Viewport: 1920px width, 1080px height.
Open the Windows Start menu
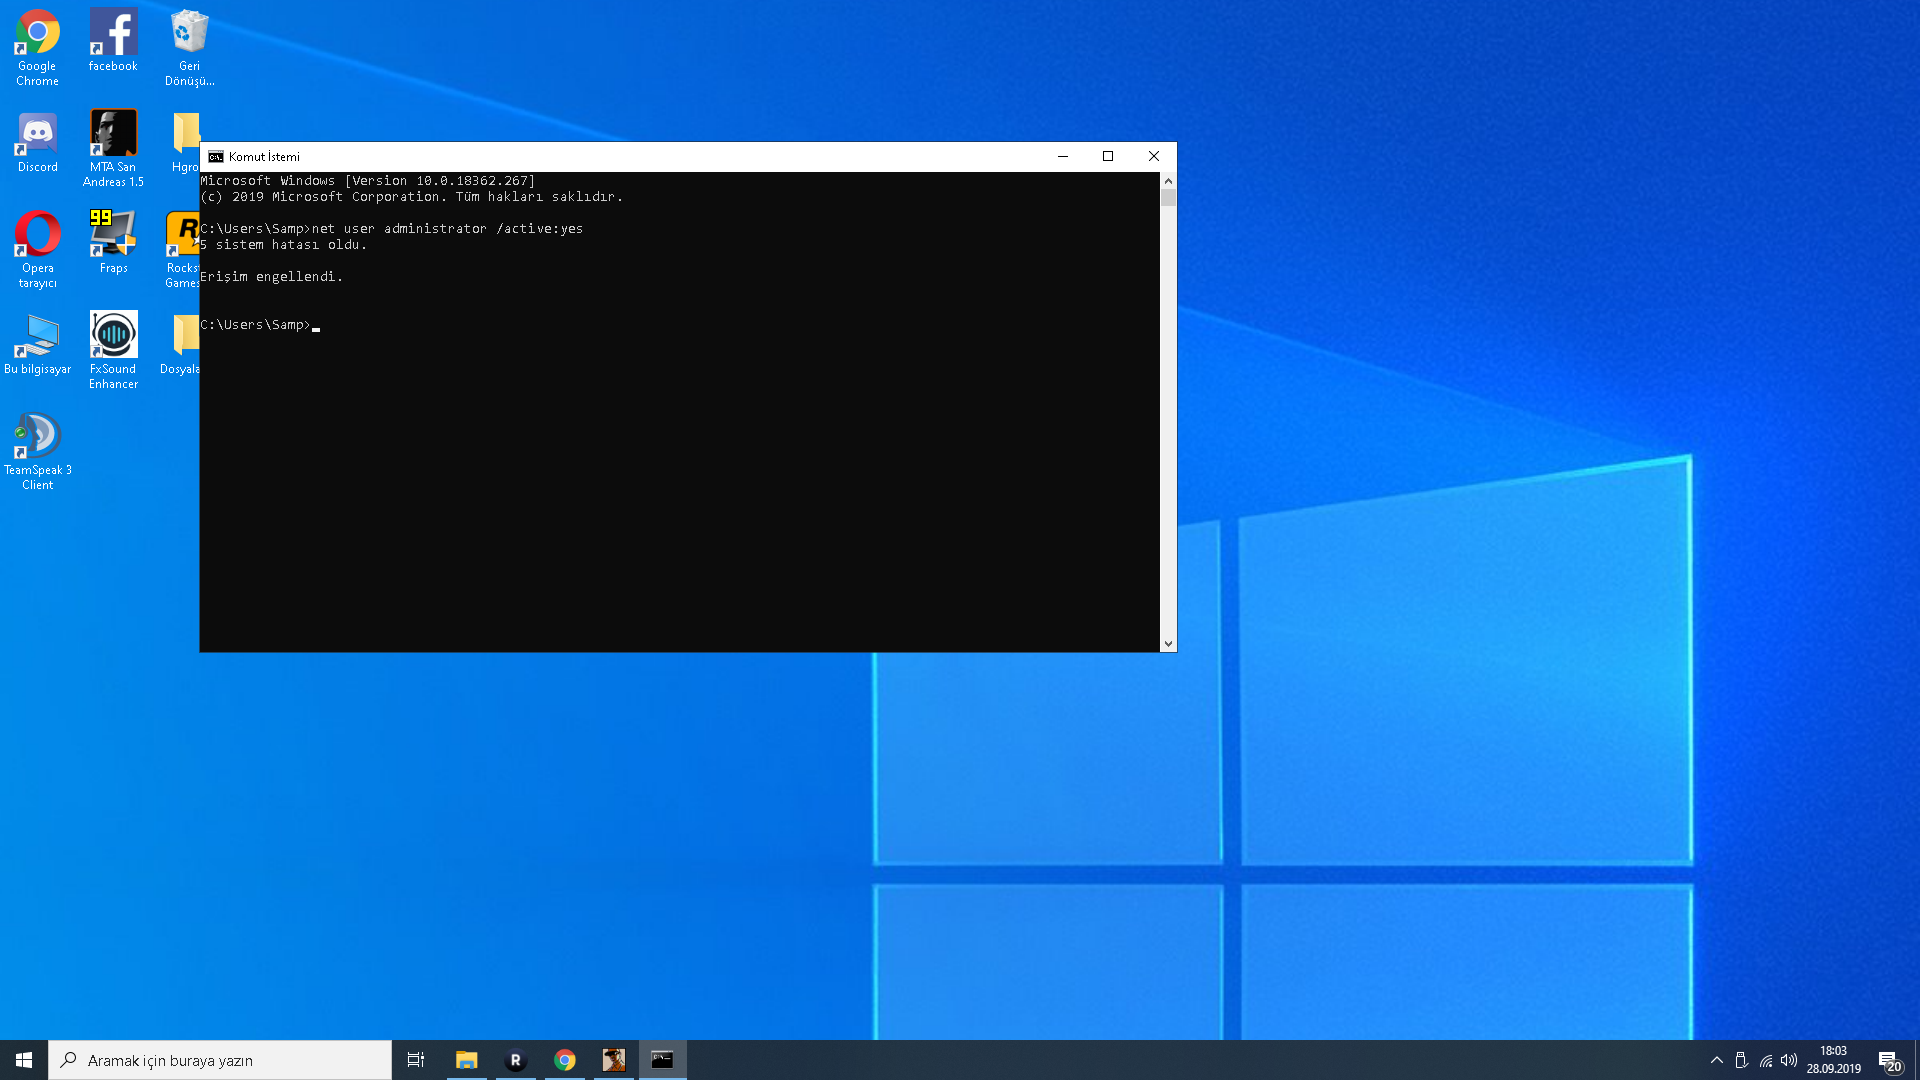click(x=24, y=1060)
